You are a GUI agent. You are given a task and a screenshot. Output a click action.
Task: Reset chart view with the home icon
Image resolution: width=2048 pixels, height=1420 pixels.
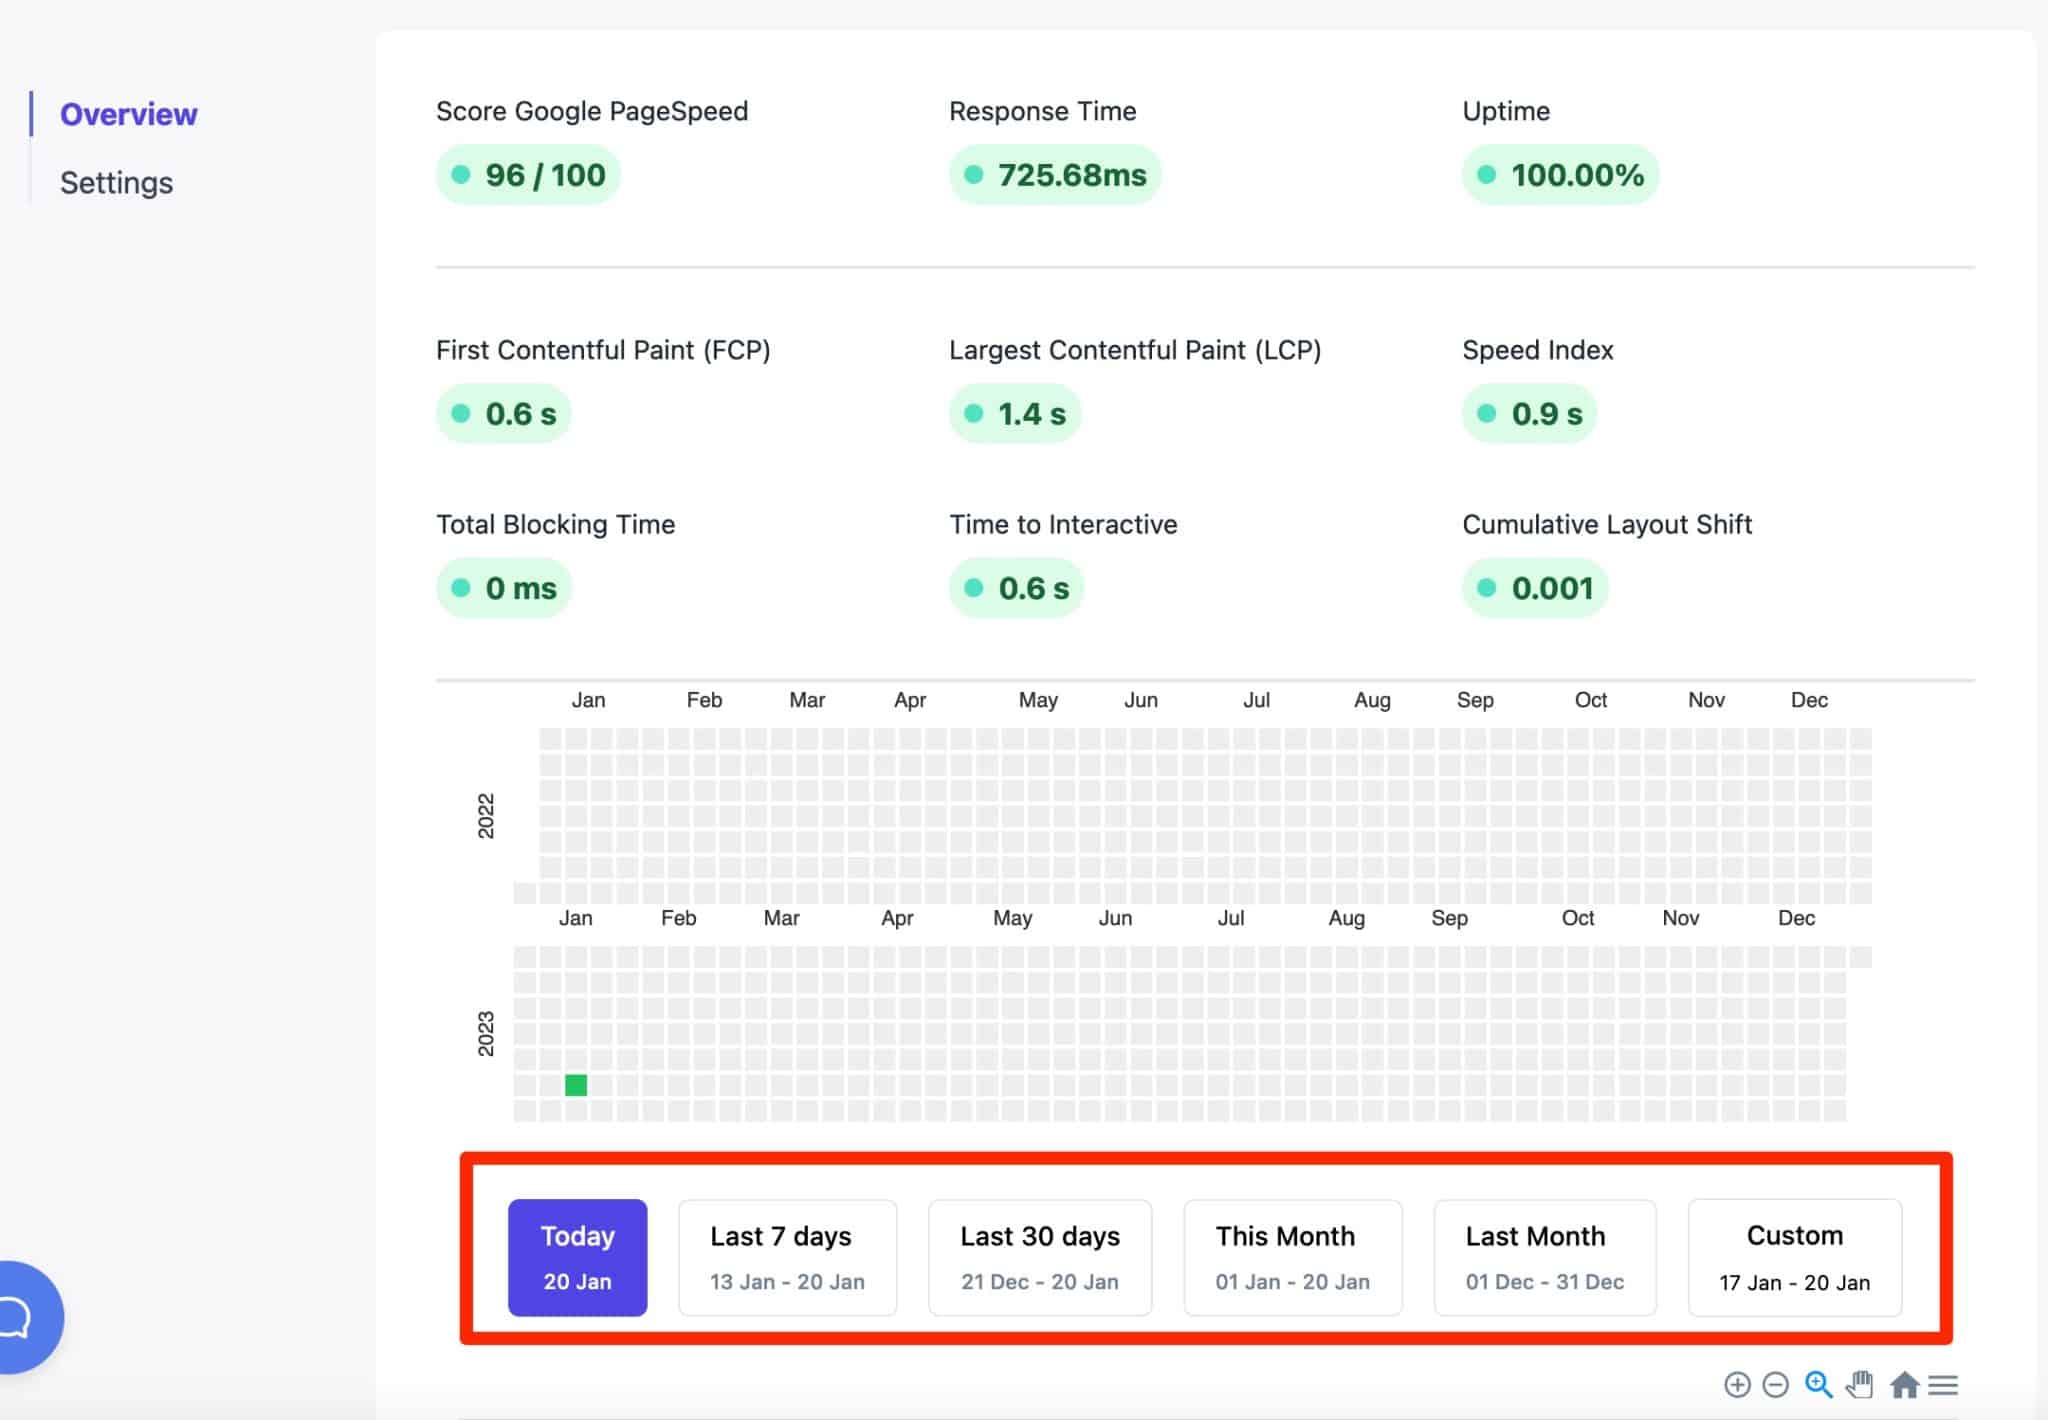click(1904, 1385)
